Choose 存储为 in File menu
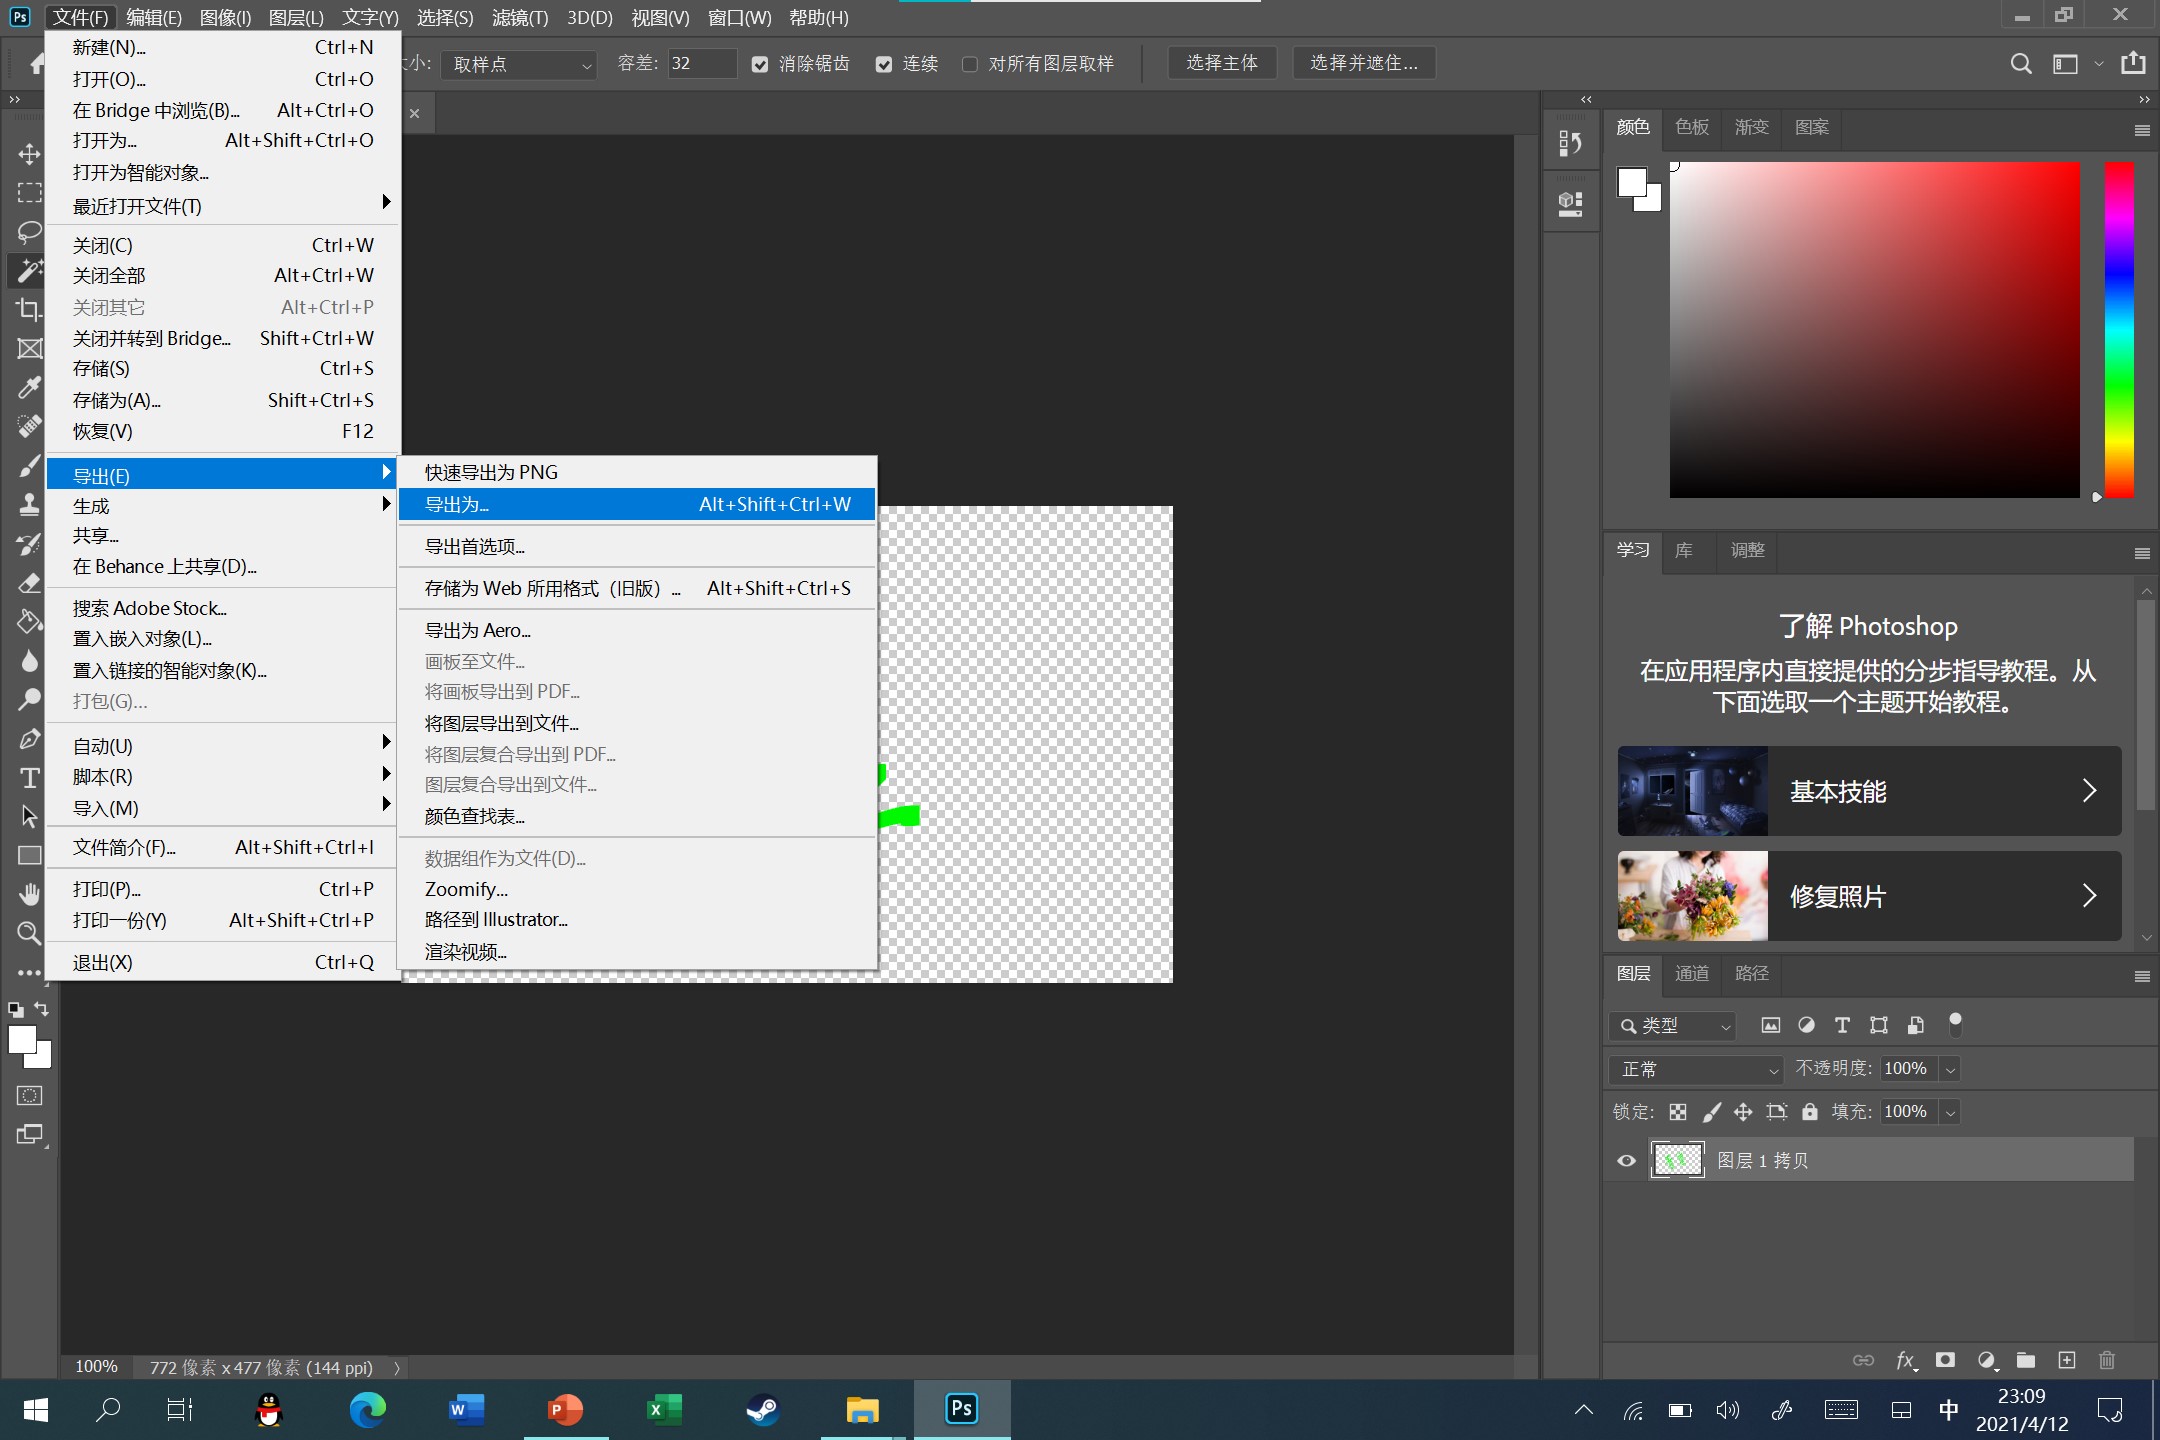 [x=224, y=400]
